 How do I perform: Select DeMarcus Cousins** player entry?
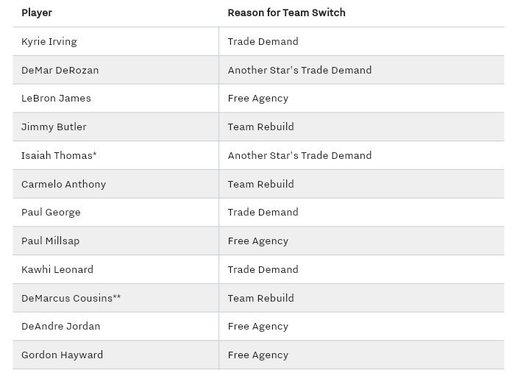(x=71, y=298)
